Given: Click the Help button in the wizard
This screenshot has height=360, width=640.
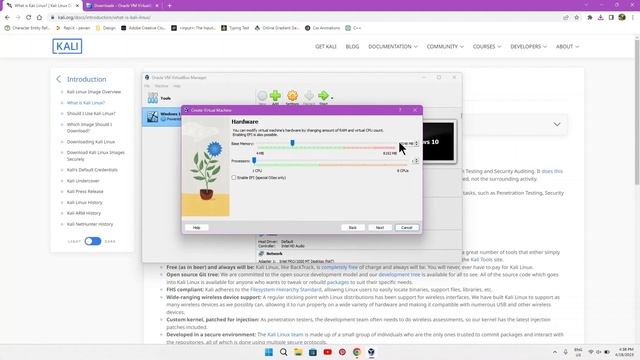Looking at the screenshot, I should (196, 227).
